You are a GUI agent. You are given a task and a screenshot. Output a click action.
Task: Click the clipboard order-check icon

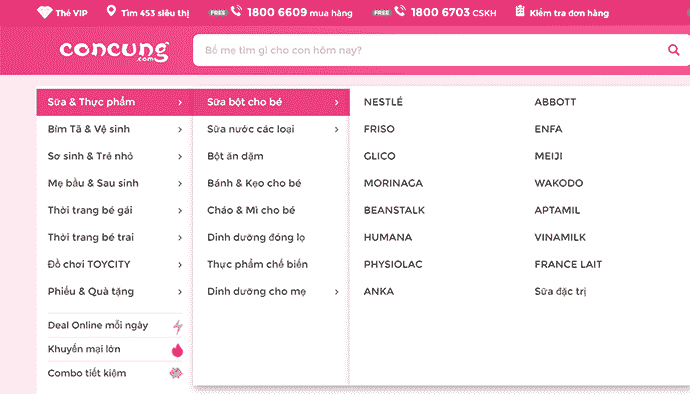(x=520, y=11)
